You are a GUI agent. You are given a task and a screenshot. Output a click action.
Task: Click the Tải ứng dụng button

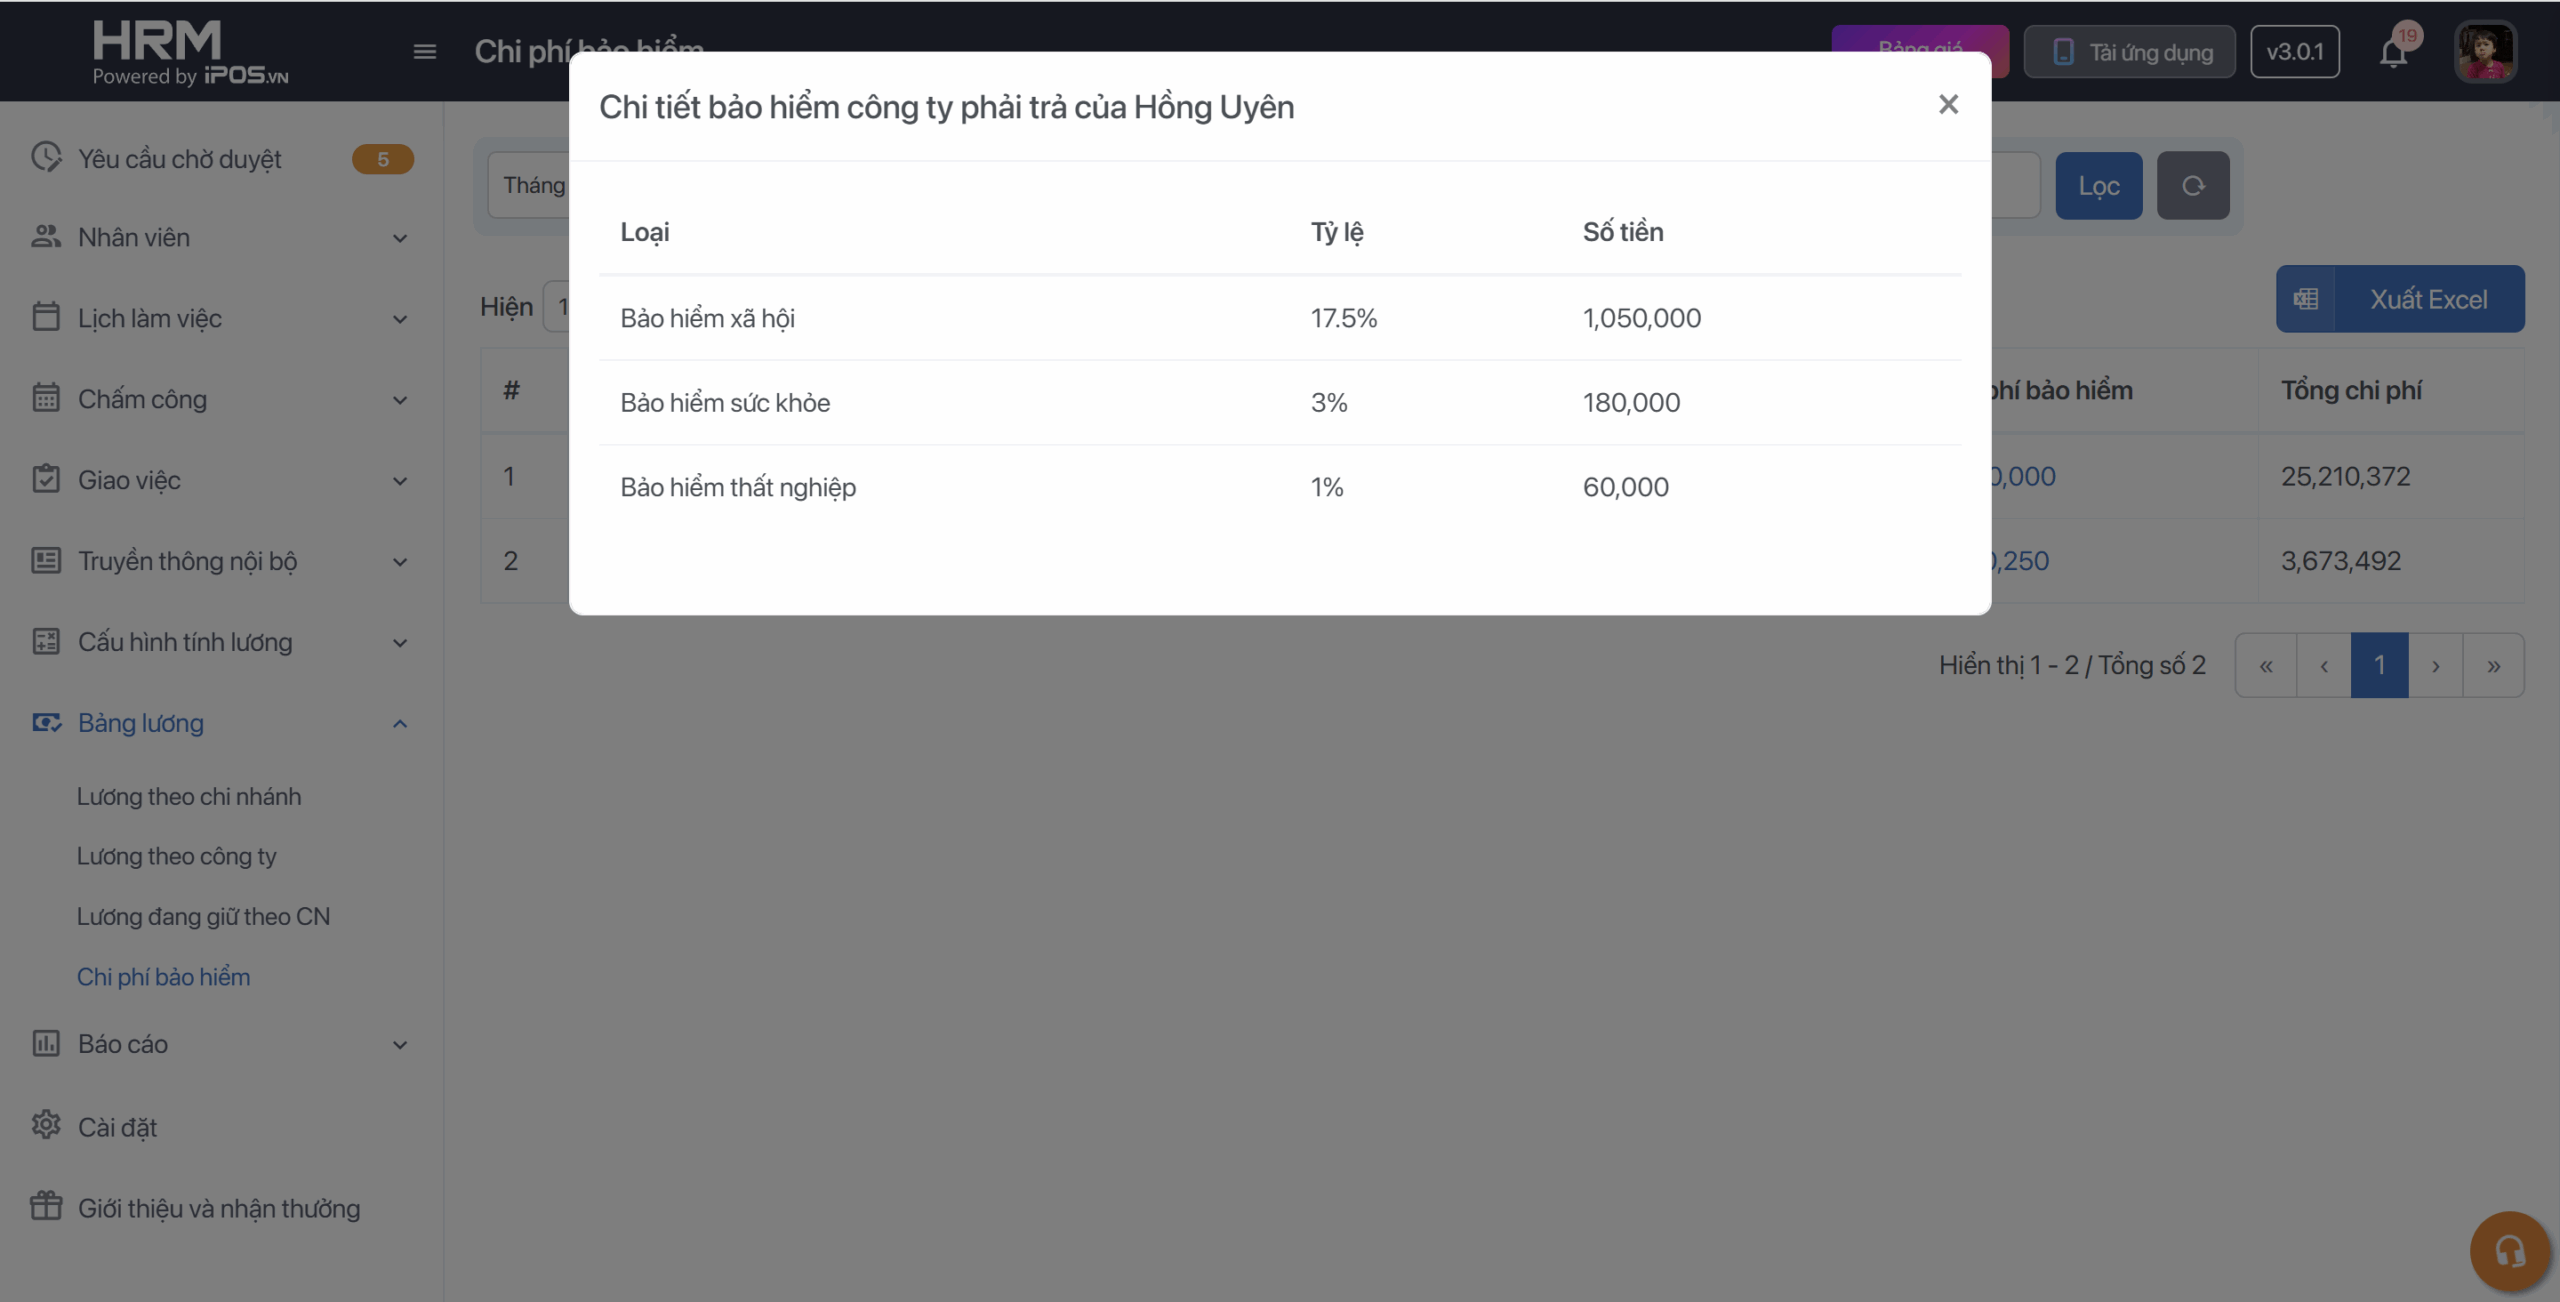[x=2130, y=52]
